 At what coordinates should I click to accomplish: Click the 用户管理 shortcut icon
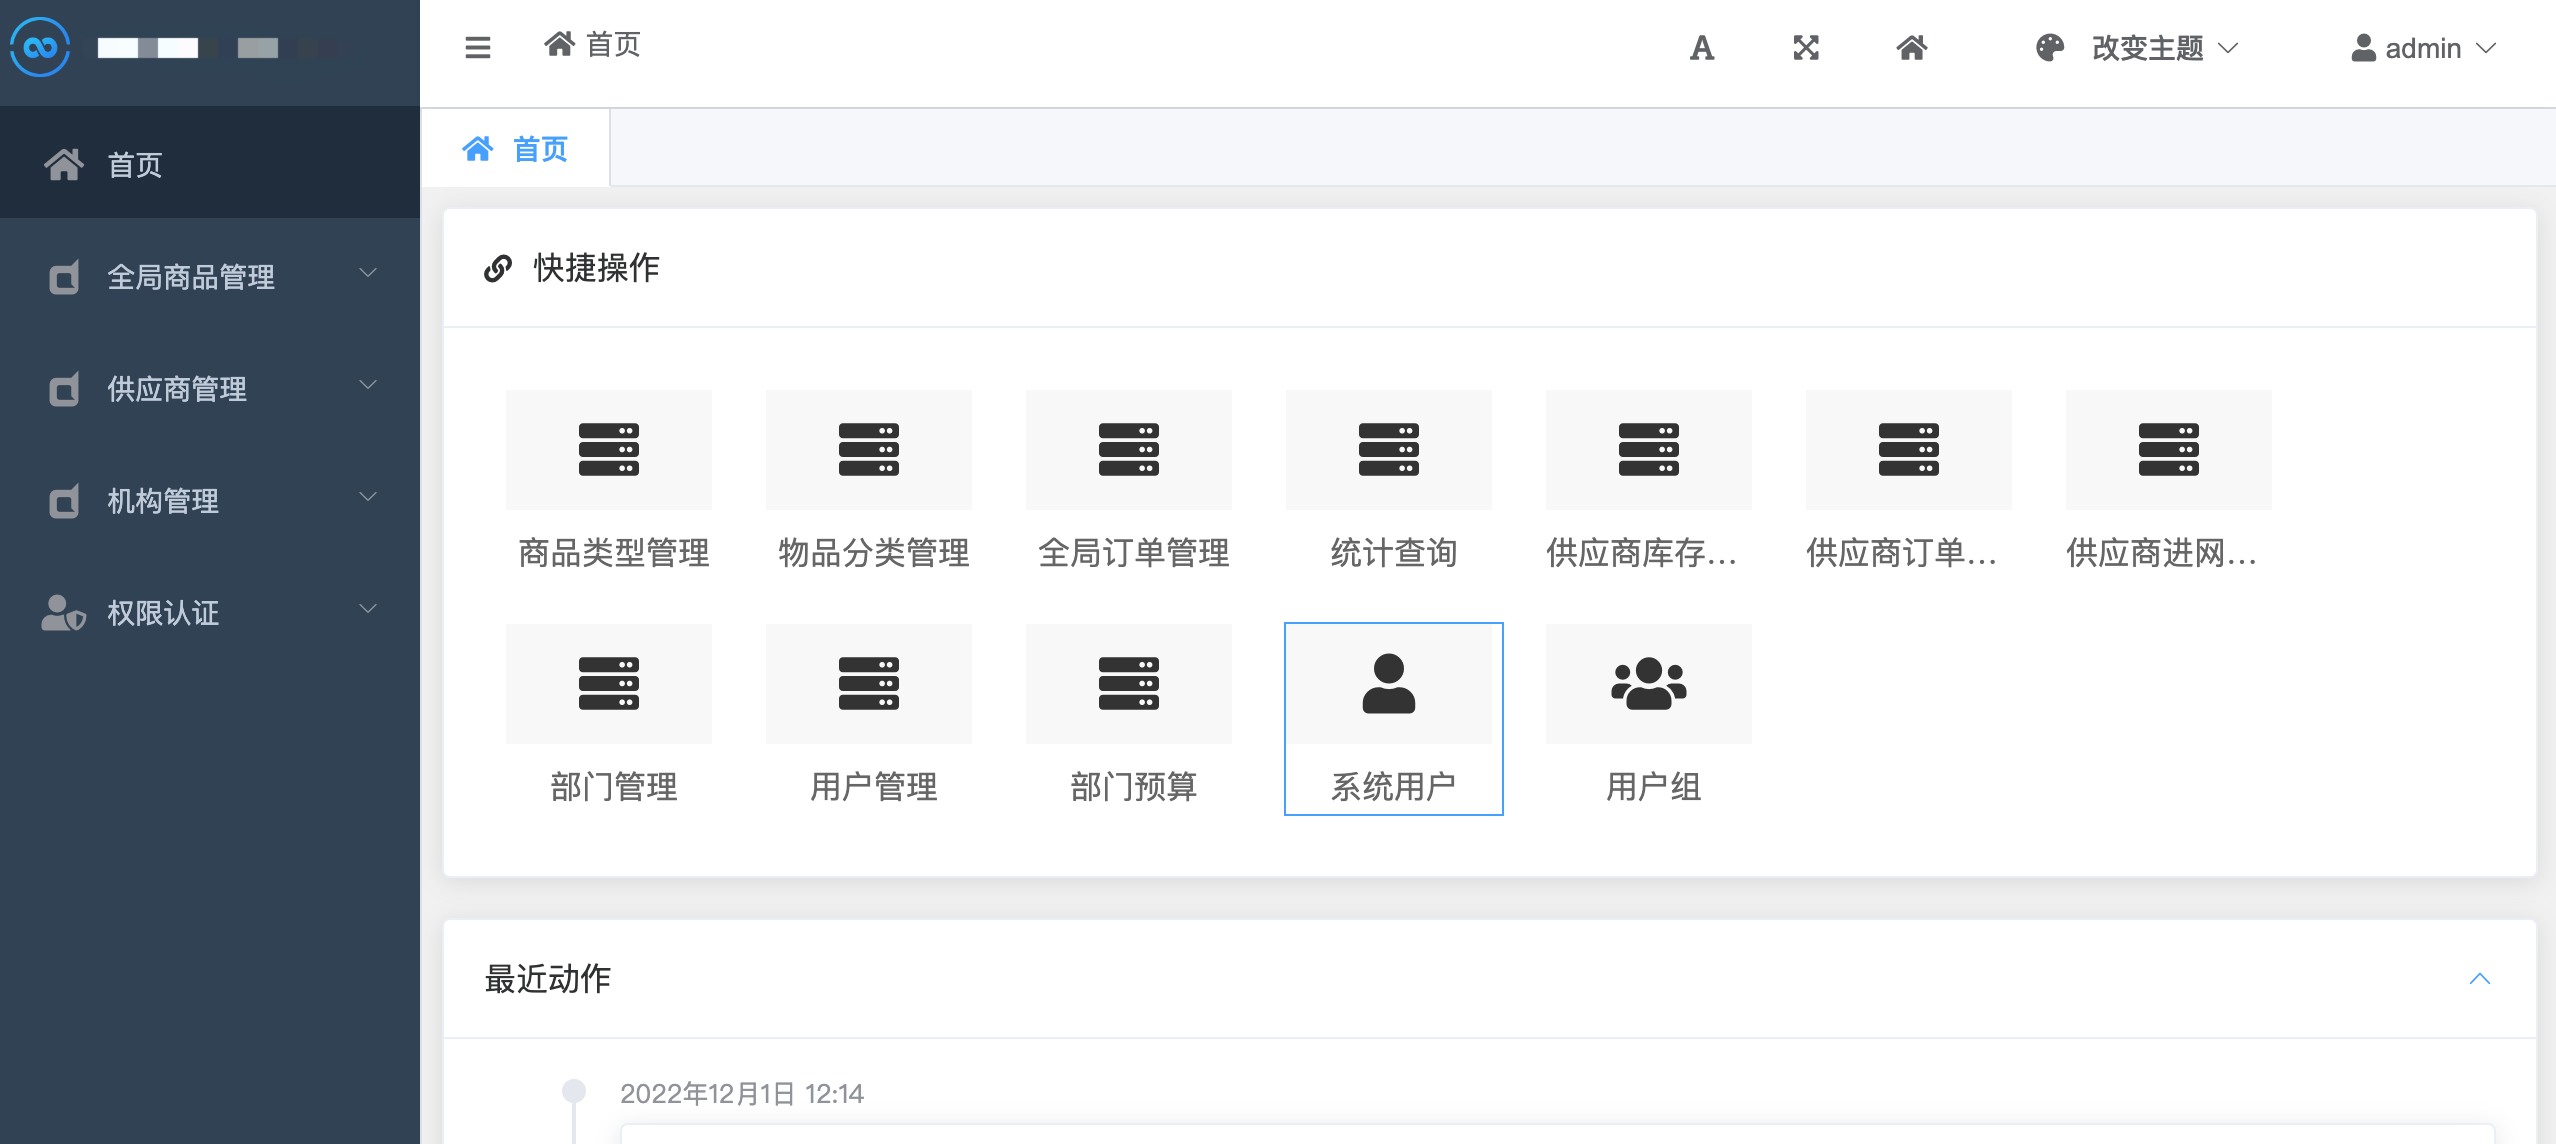[869, 684]
